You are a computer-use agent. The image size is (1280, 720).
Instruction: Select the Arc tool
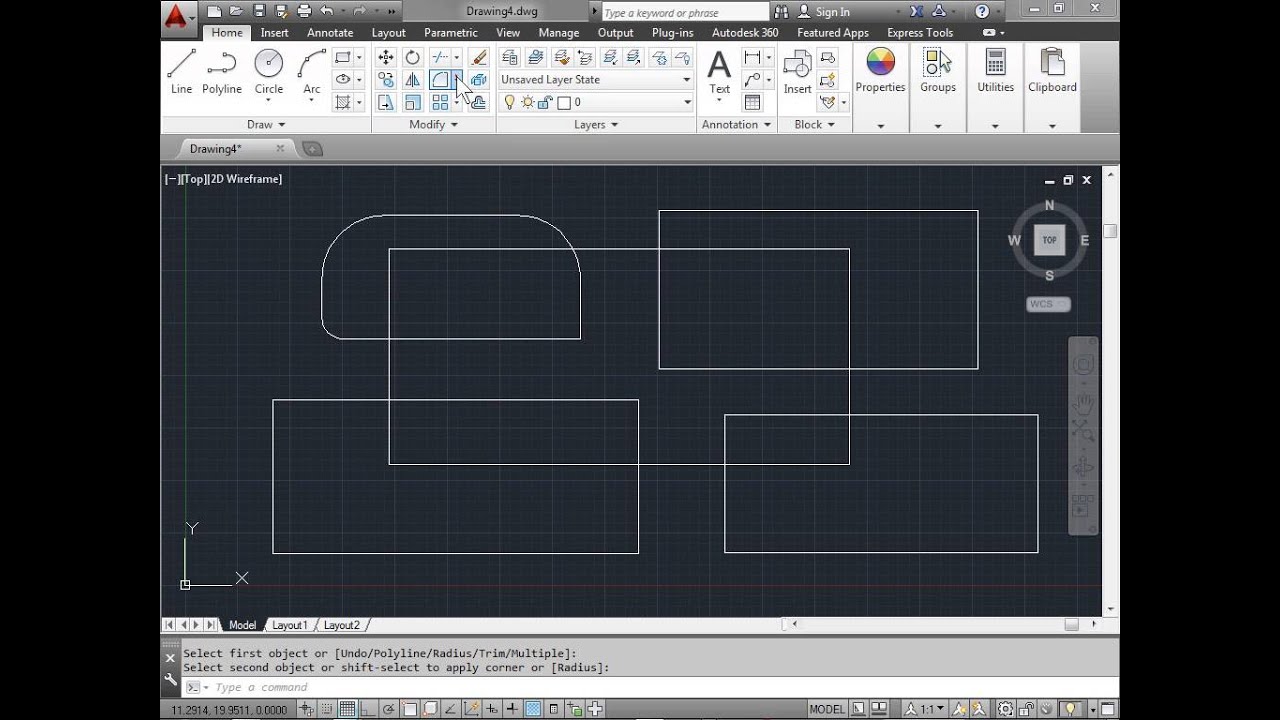coord(312,71)
